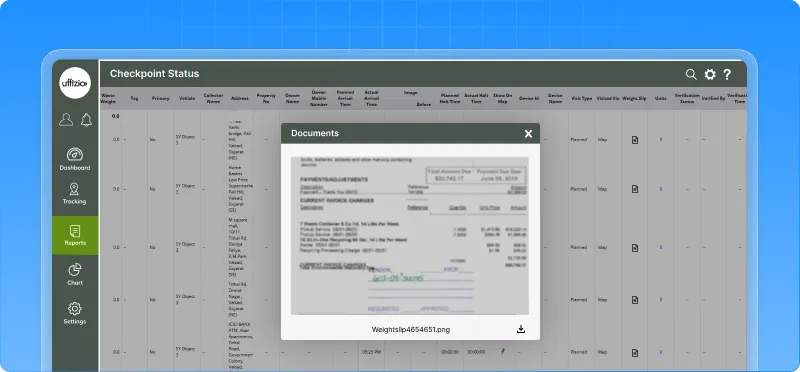The width and height of the screenshot is (800, 372).
Task: Click the Device Id column header
Action: [529, 98]
